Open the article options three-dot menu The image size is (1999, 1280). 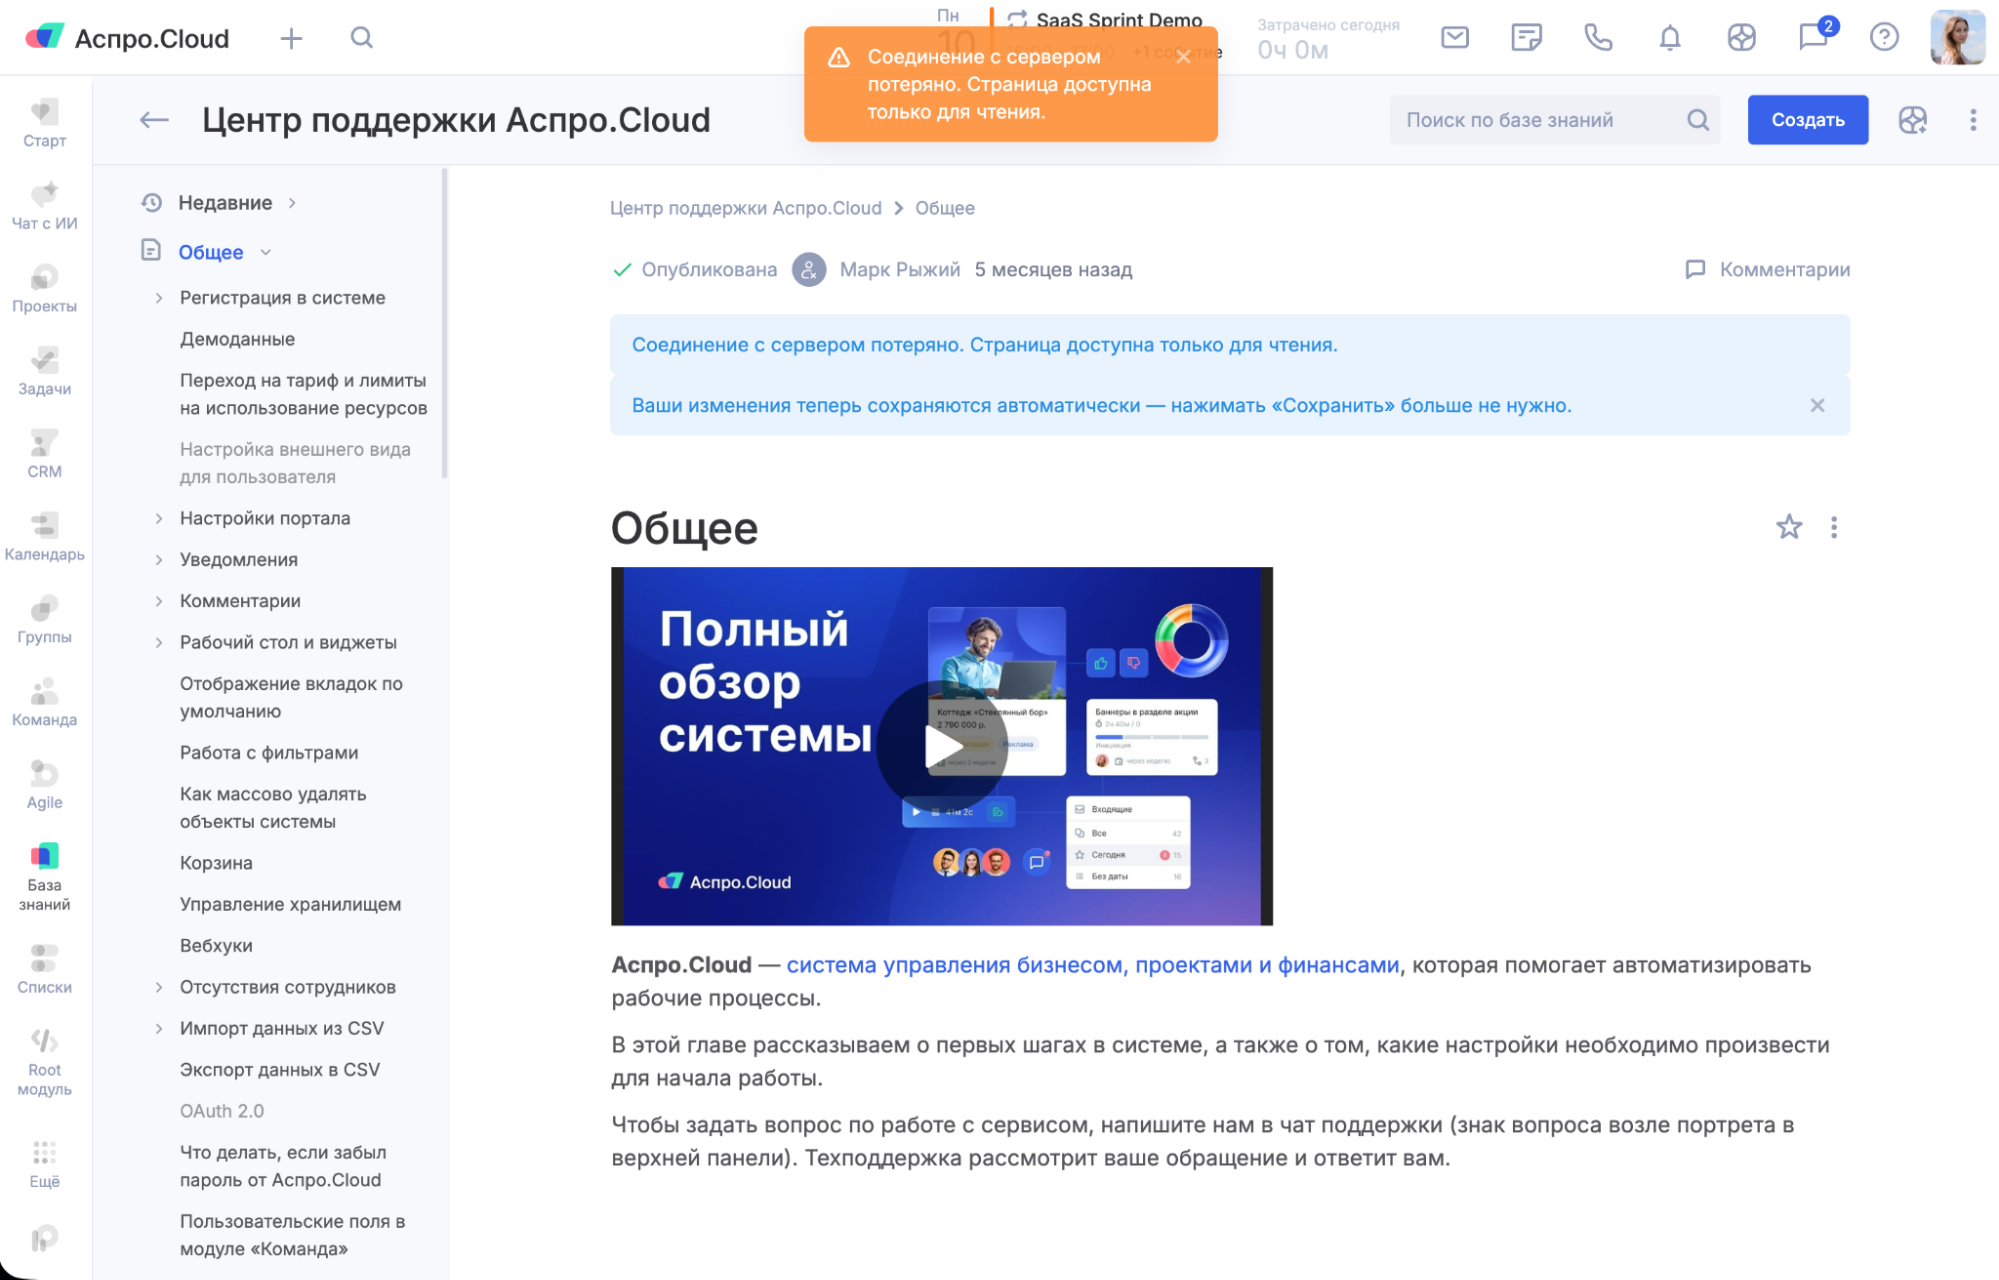click(x=1834, y=527)
